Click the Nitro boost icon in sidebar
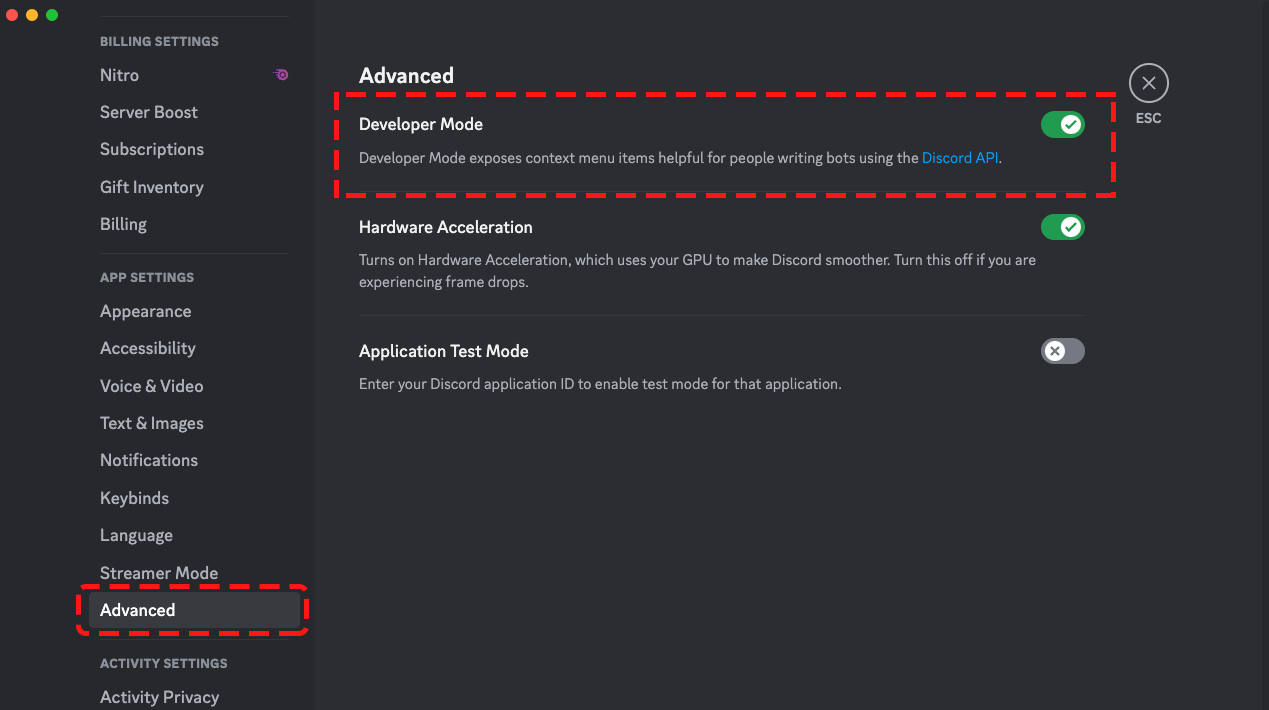This screenshot has height=710, width=1269. [x=281, y=74]
